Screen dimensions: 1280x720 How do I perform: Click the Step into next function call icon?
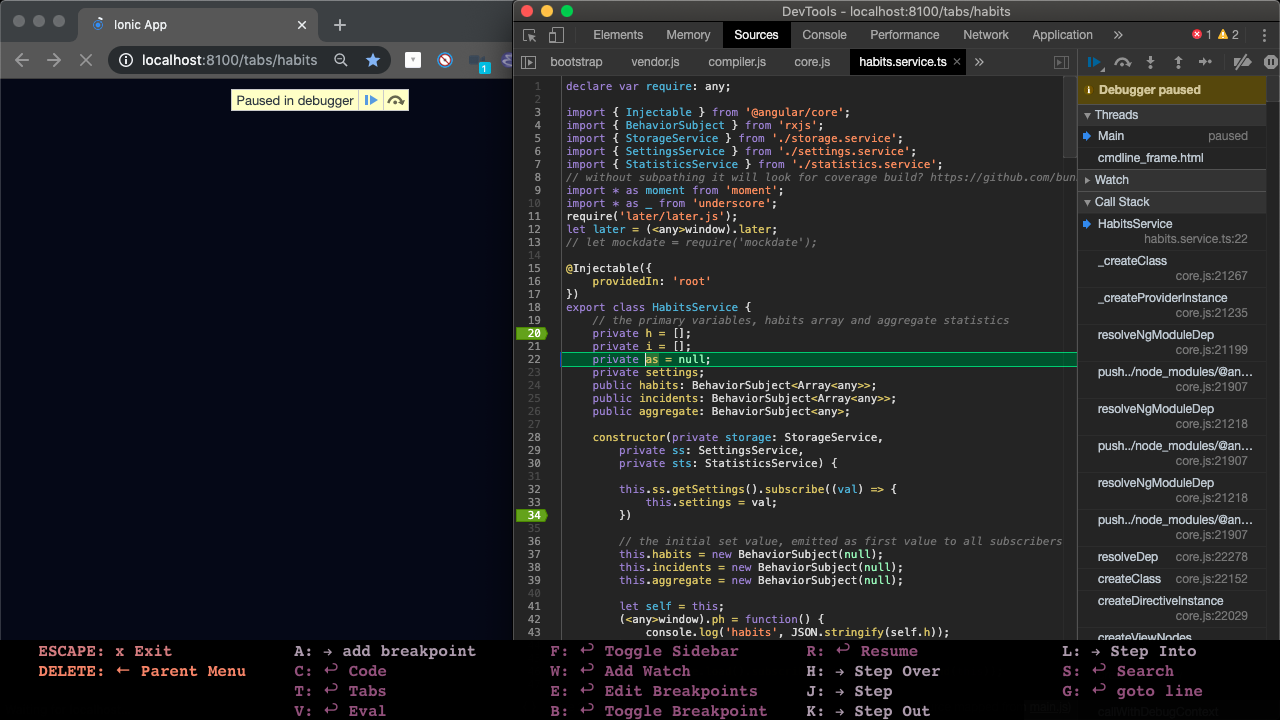point(1150,62)
